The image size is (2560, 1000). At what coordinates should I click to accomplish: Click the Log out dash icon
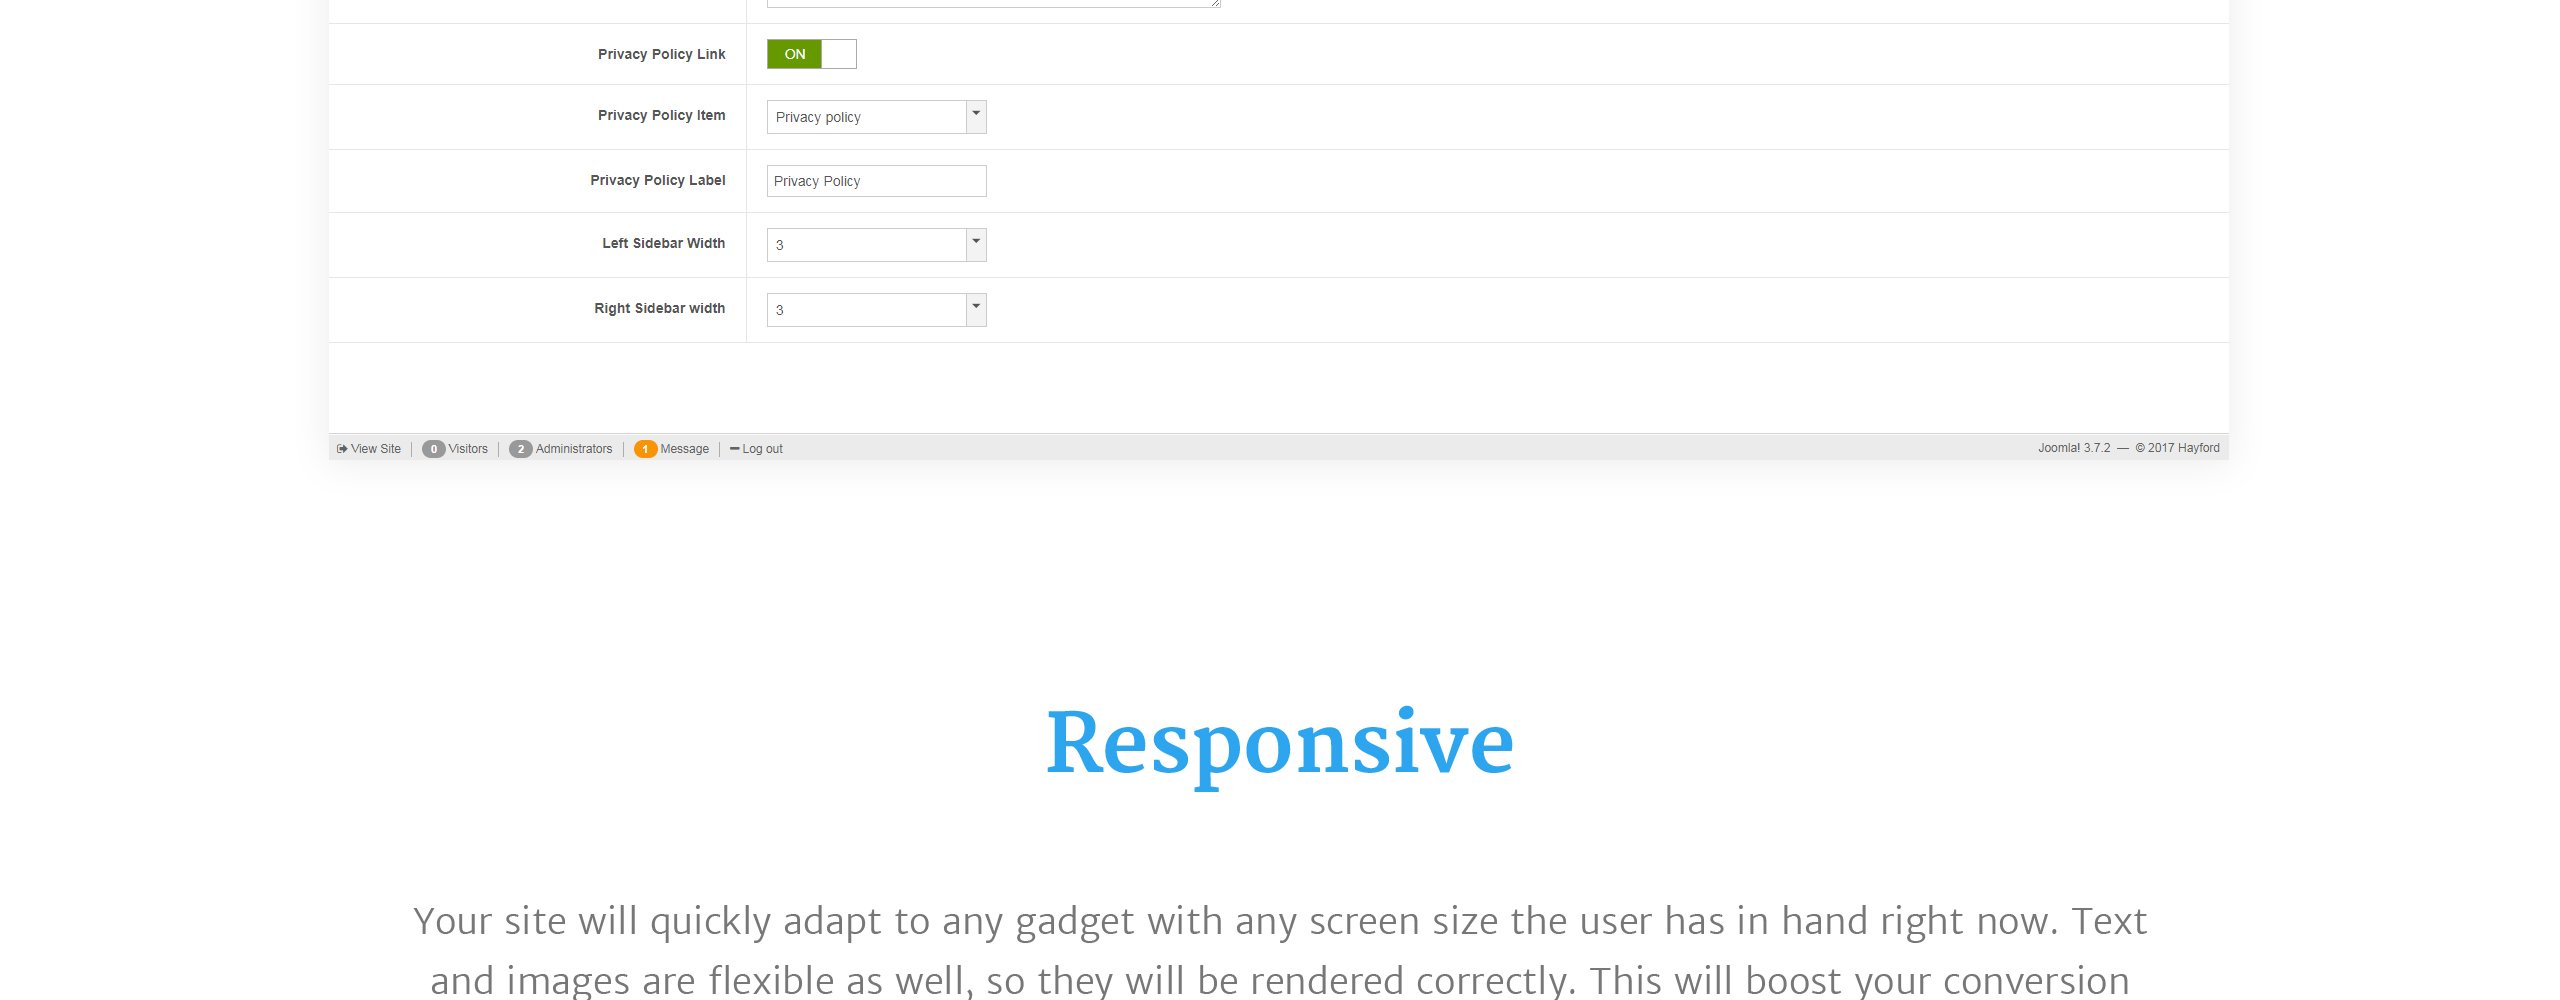click(x=734, y=449)
